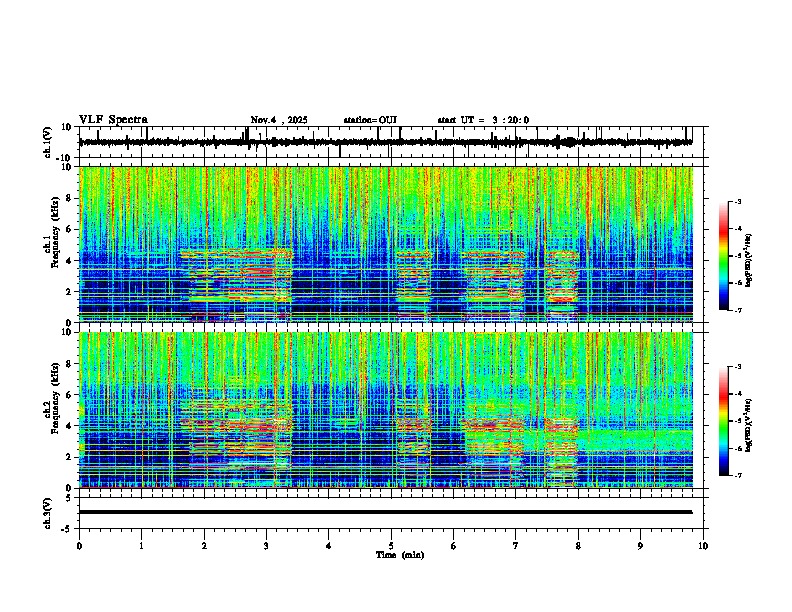Click the "start UT = 3 :20: 0" text
The image size is (792, 612).
point(483,120)
